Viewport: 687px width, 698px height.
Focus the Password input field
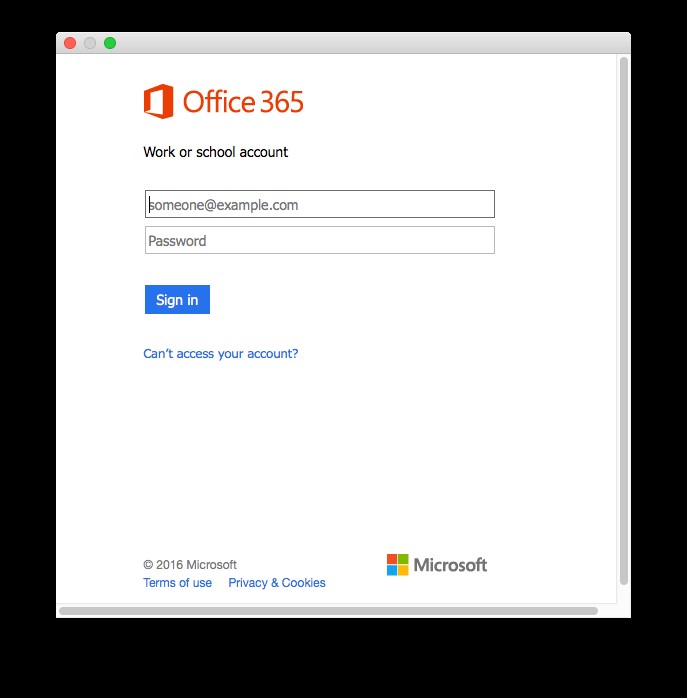tap(320, 240)
